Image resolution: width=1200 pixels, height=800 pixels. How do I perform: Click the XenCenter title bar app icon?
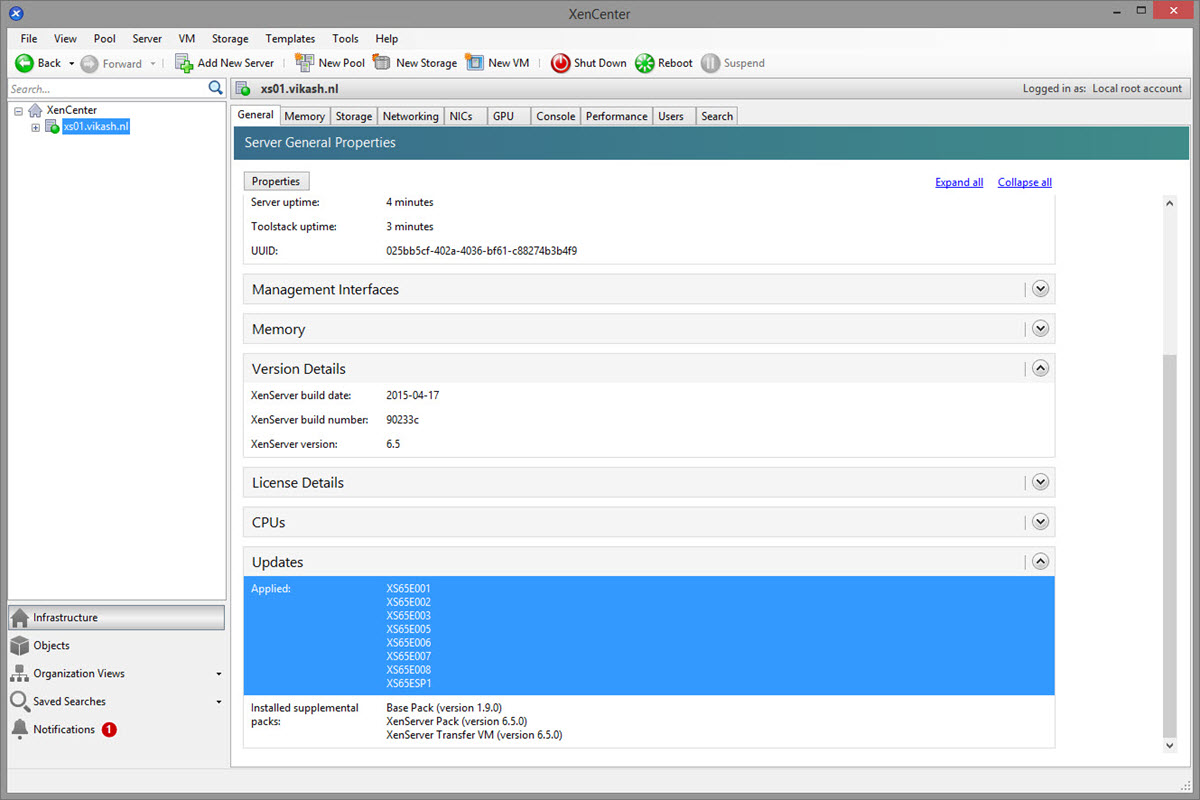(x=16, y=13)
